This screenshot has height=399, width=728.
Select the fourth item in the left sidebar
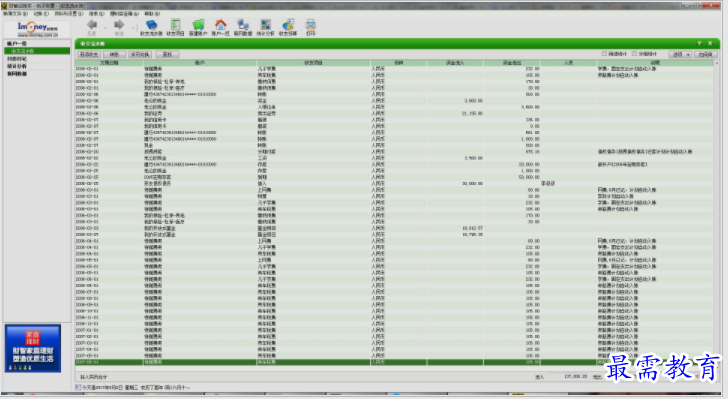tap(17, 66)
